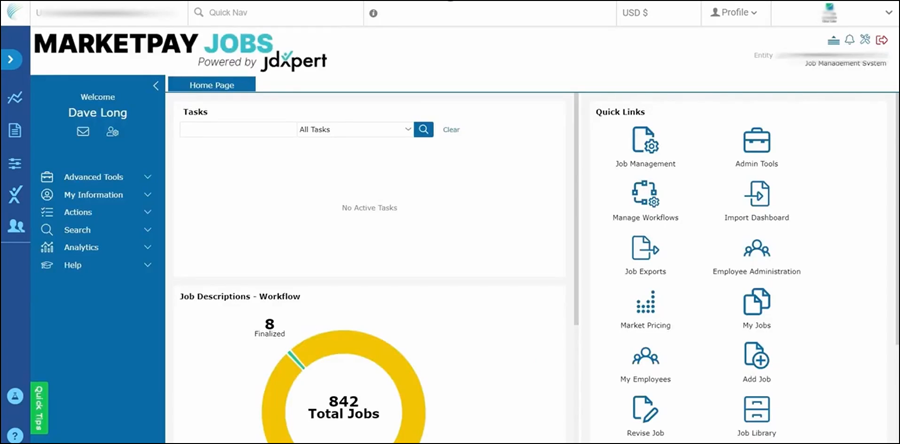Open the Admin Tools briefcase icon
Screen dimensions: 900x444
pos(757,140)
